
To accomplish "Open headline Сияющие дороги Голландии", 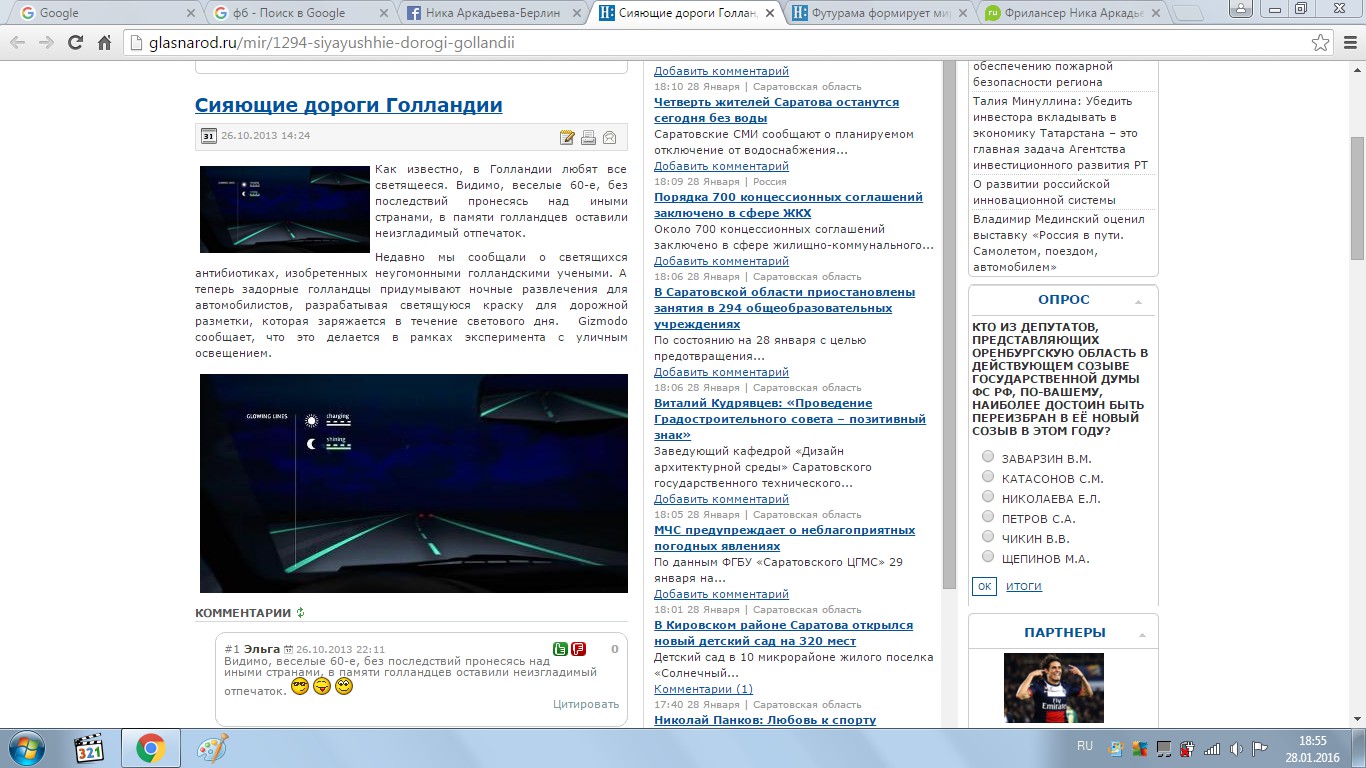I will [x=348, y=105].
